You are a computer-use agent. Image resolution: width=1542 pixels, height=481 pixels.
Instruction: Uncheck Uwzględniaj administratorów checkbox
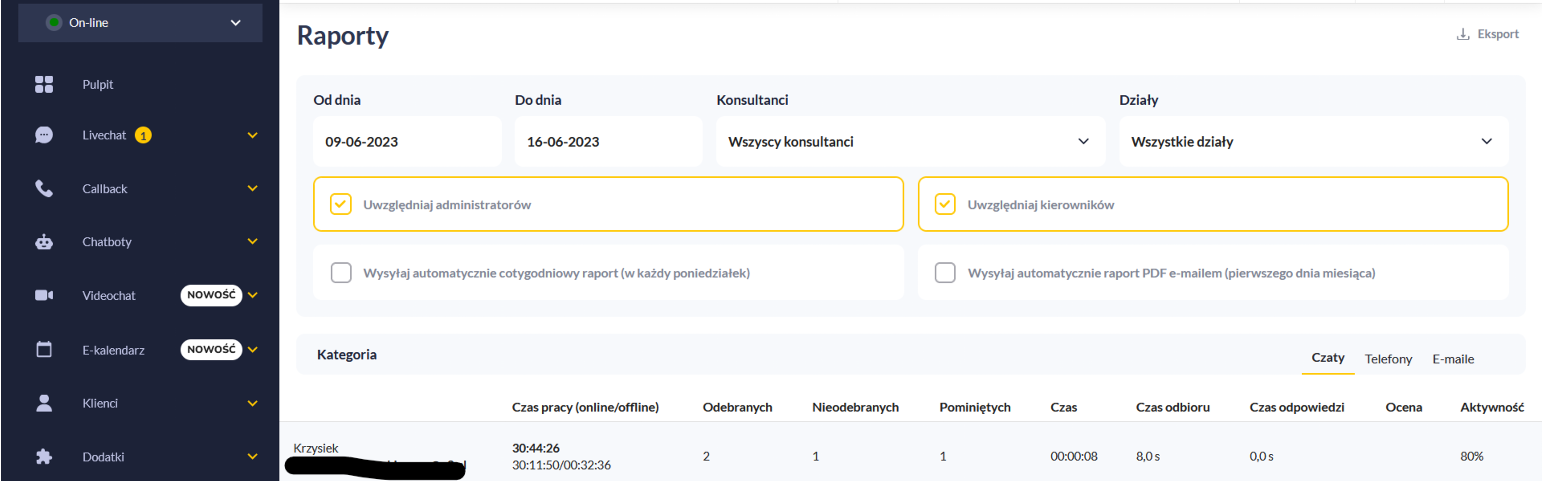click(x=341, y=205)
